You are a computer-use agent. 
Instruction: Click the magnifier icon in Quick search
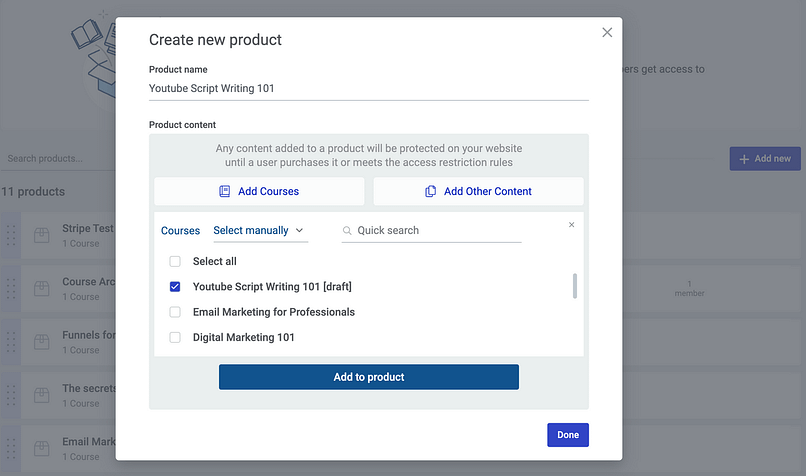coord(348,231)
